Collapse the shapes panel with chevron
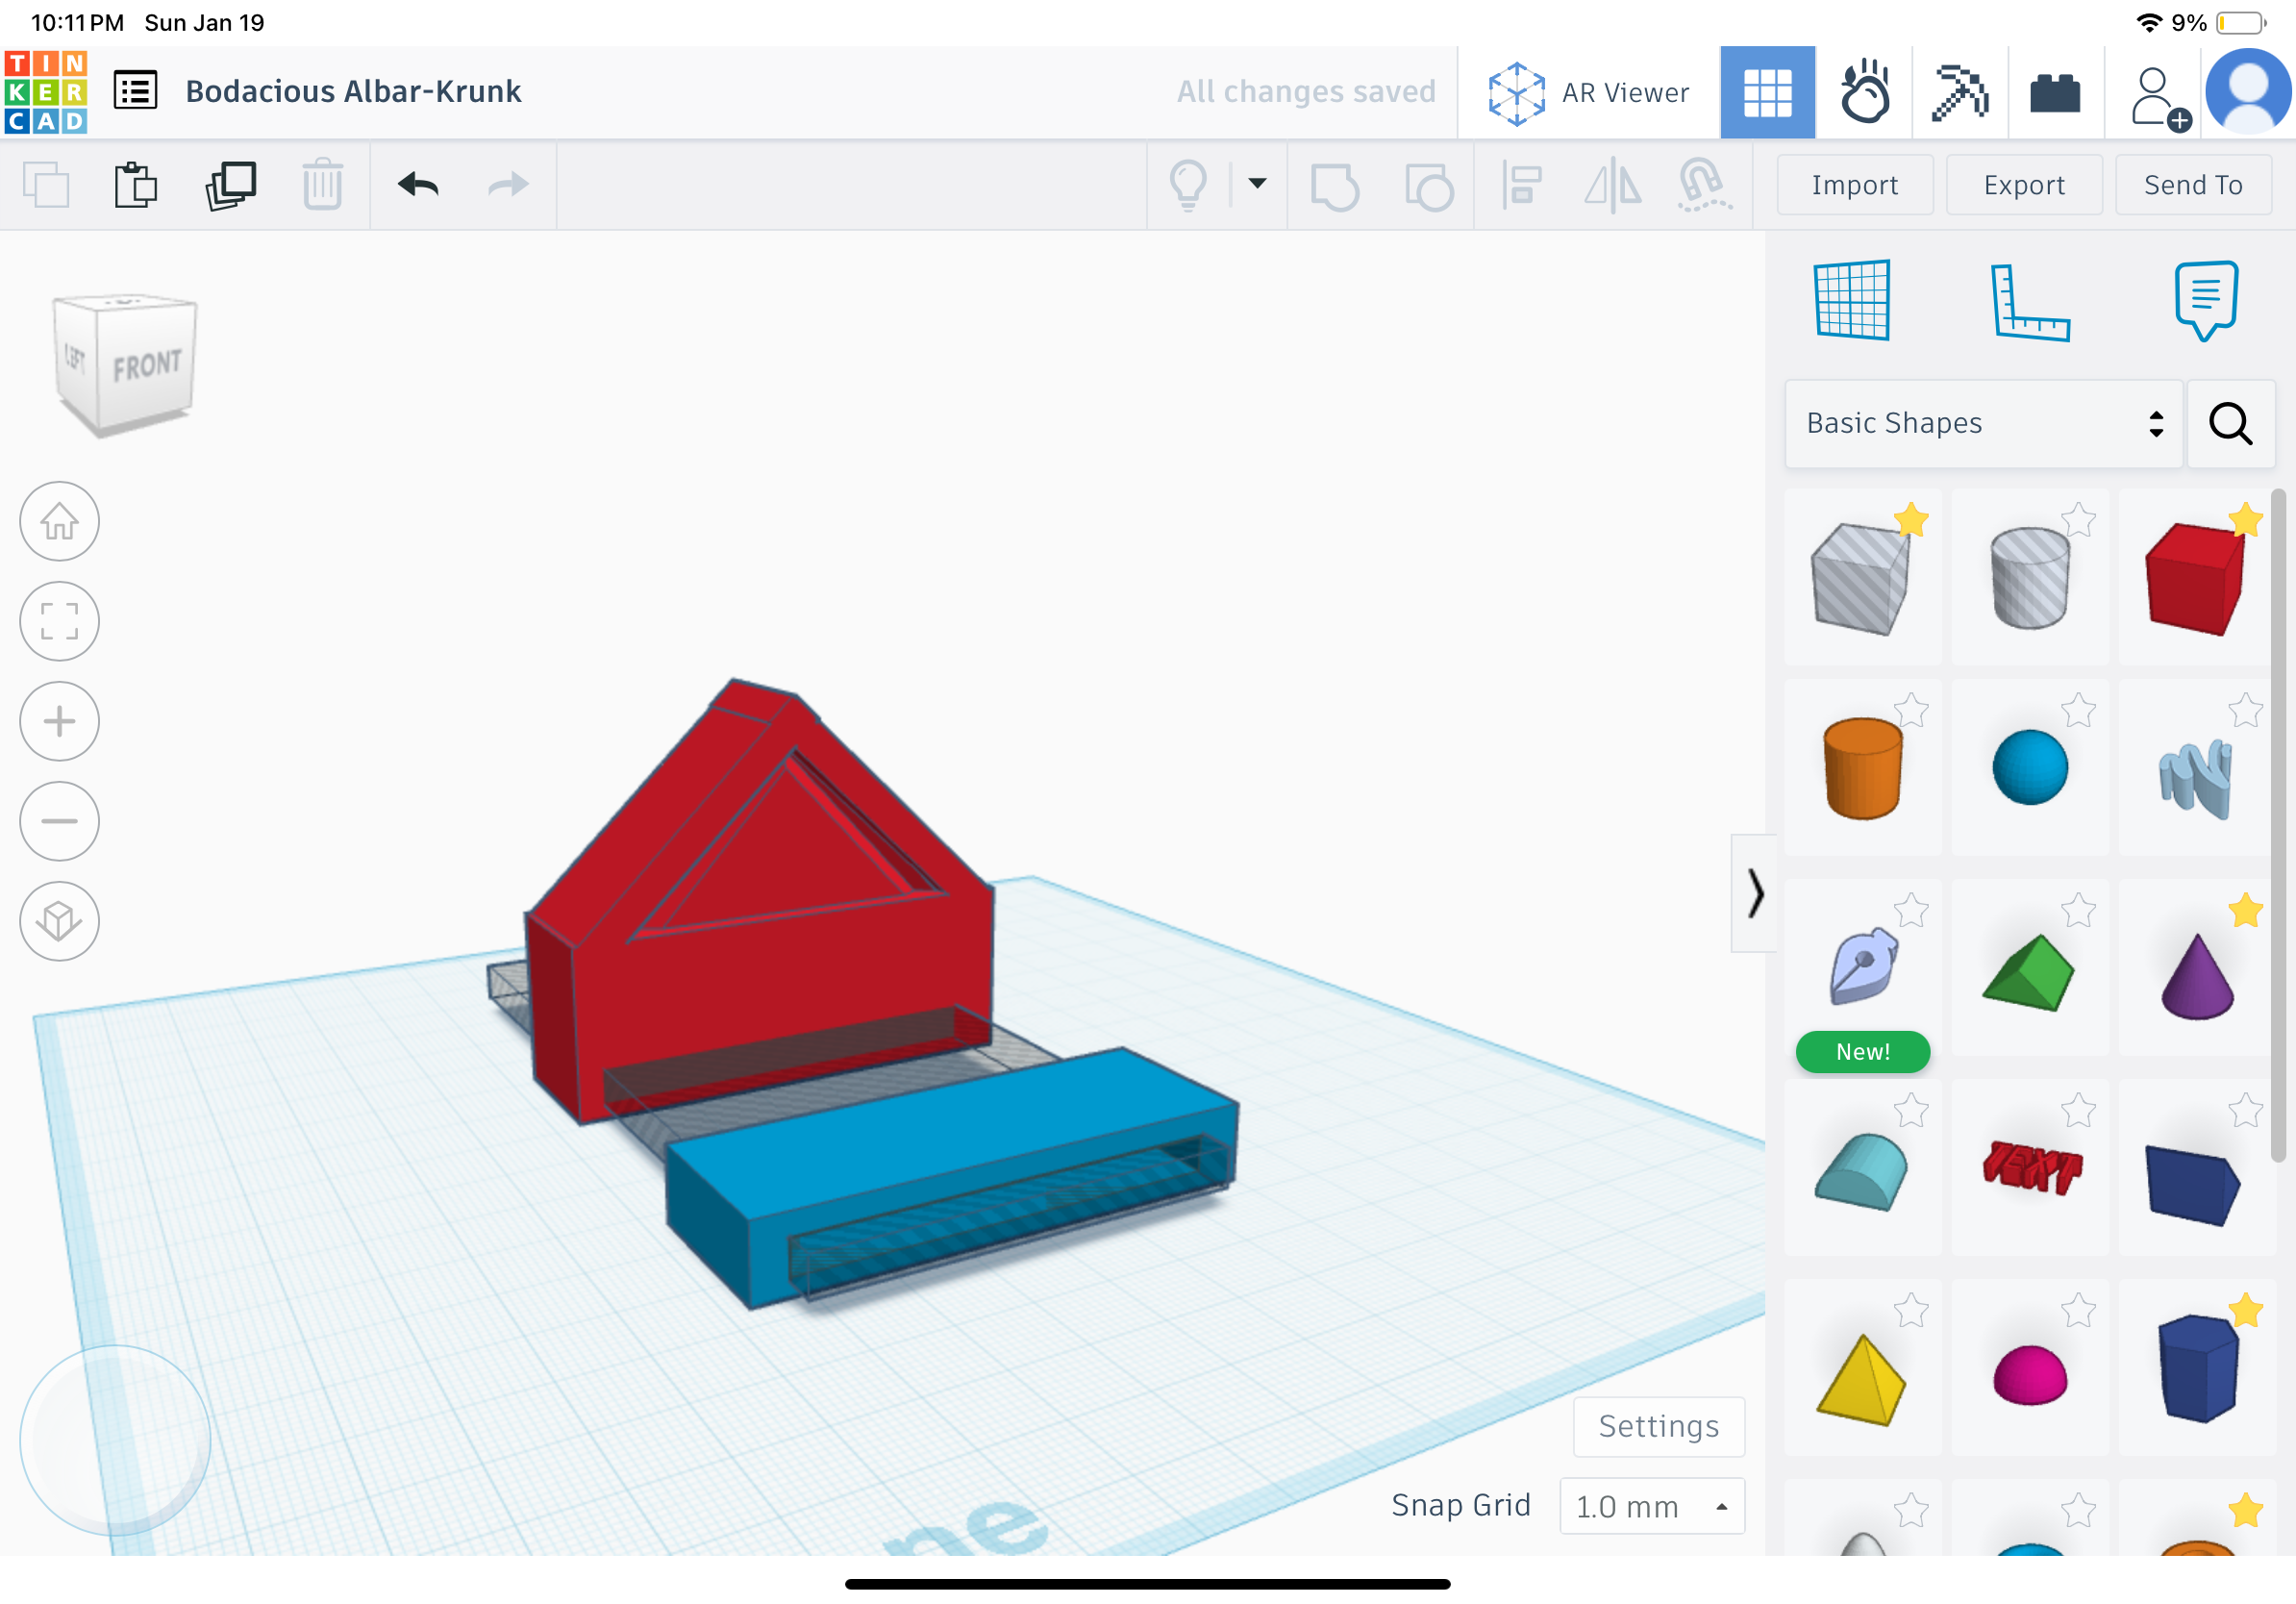The image size is (2296, 1604). (1755, 893)
